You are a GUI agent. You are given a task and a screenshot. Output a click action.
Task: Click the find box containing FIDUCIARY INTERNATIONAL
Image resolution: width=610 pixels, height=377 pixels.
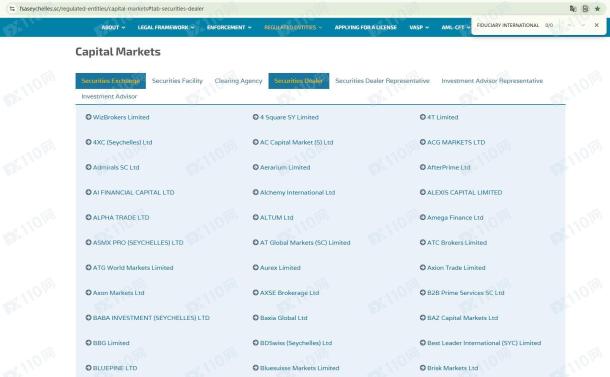[508, 25]
